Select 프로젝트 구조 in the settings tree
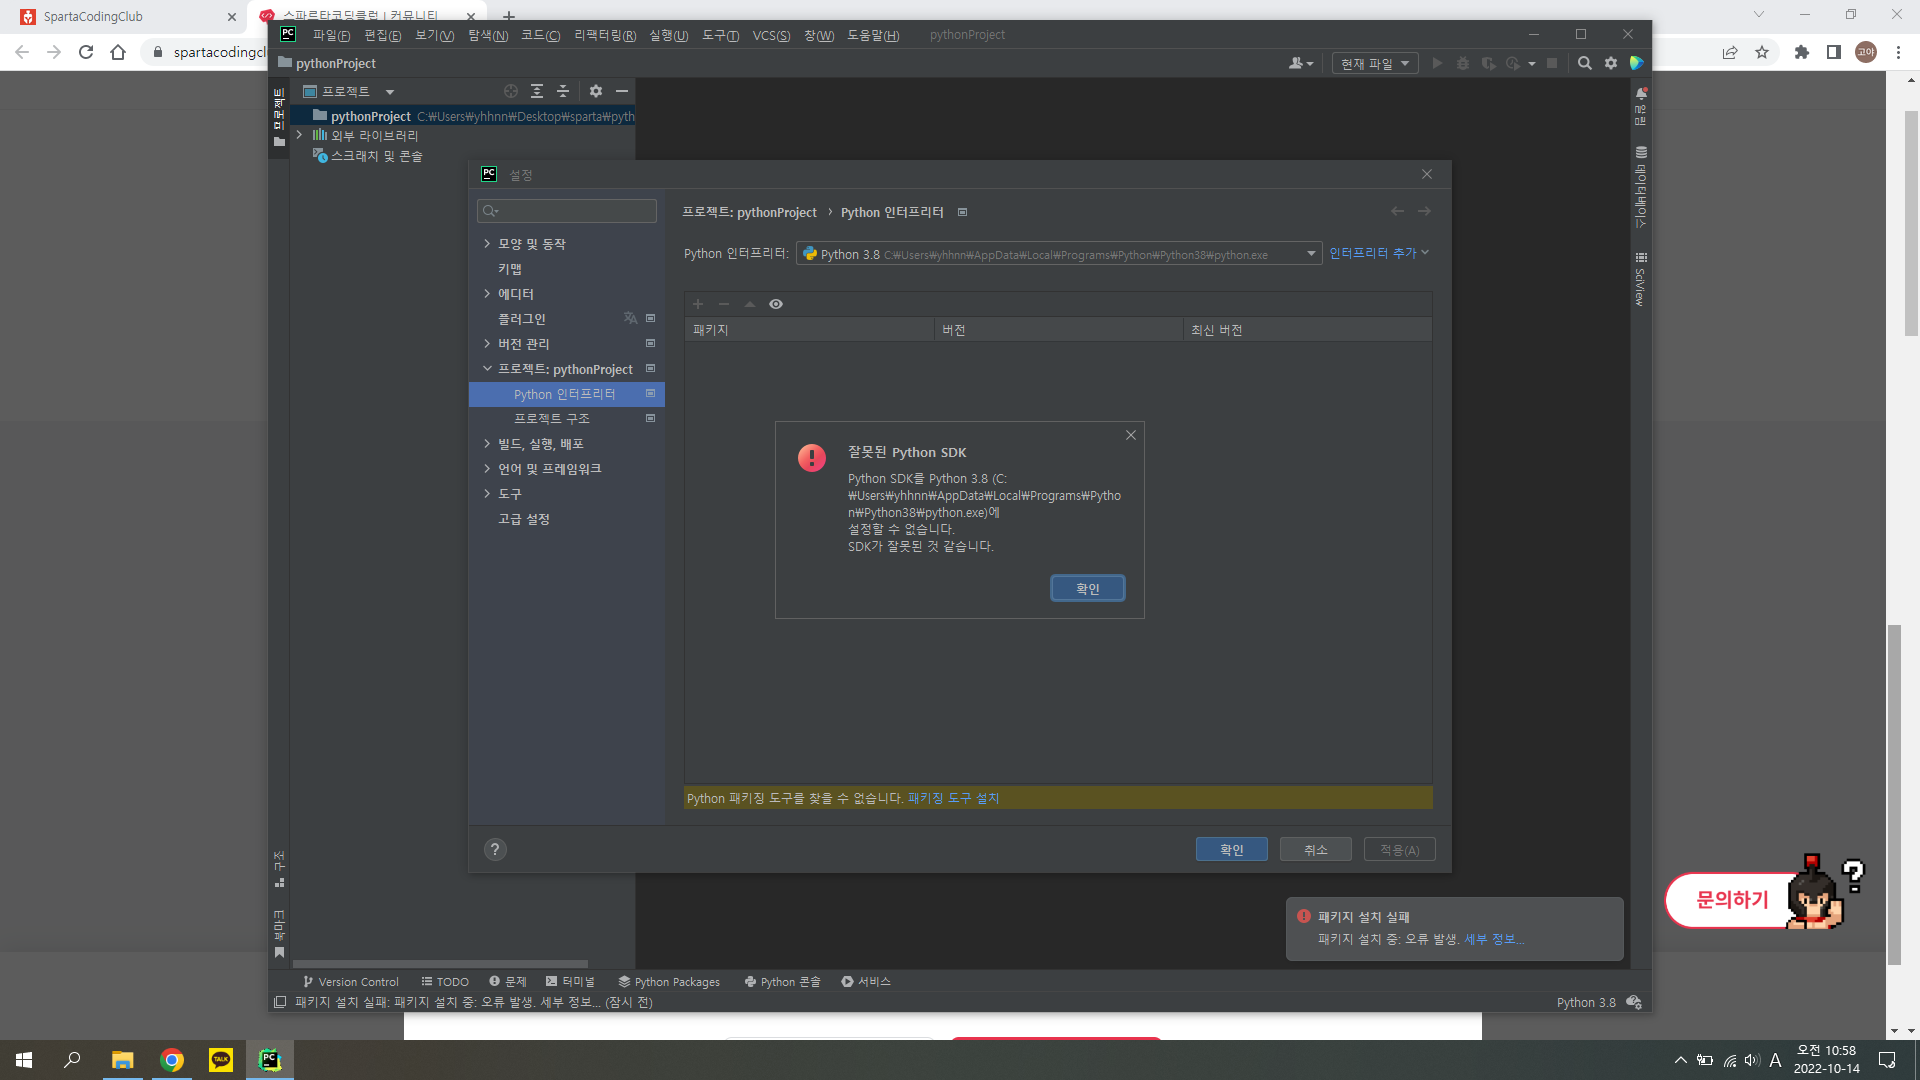This screenshot has height=1080, width=1920. (552, 419)
